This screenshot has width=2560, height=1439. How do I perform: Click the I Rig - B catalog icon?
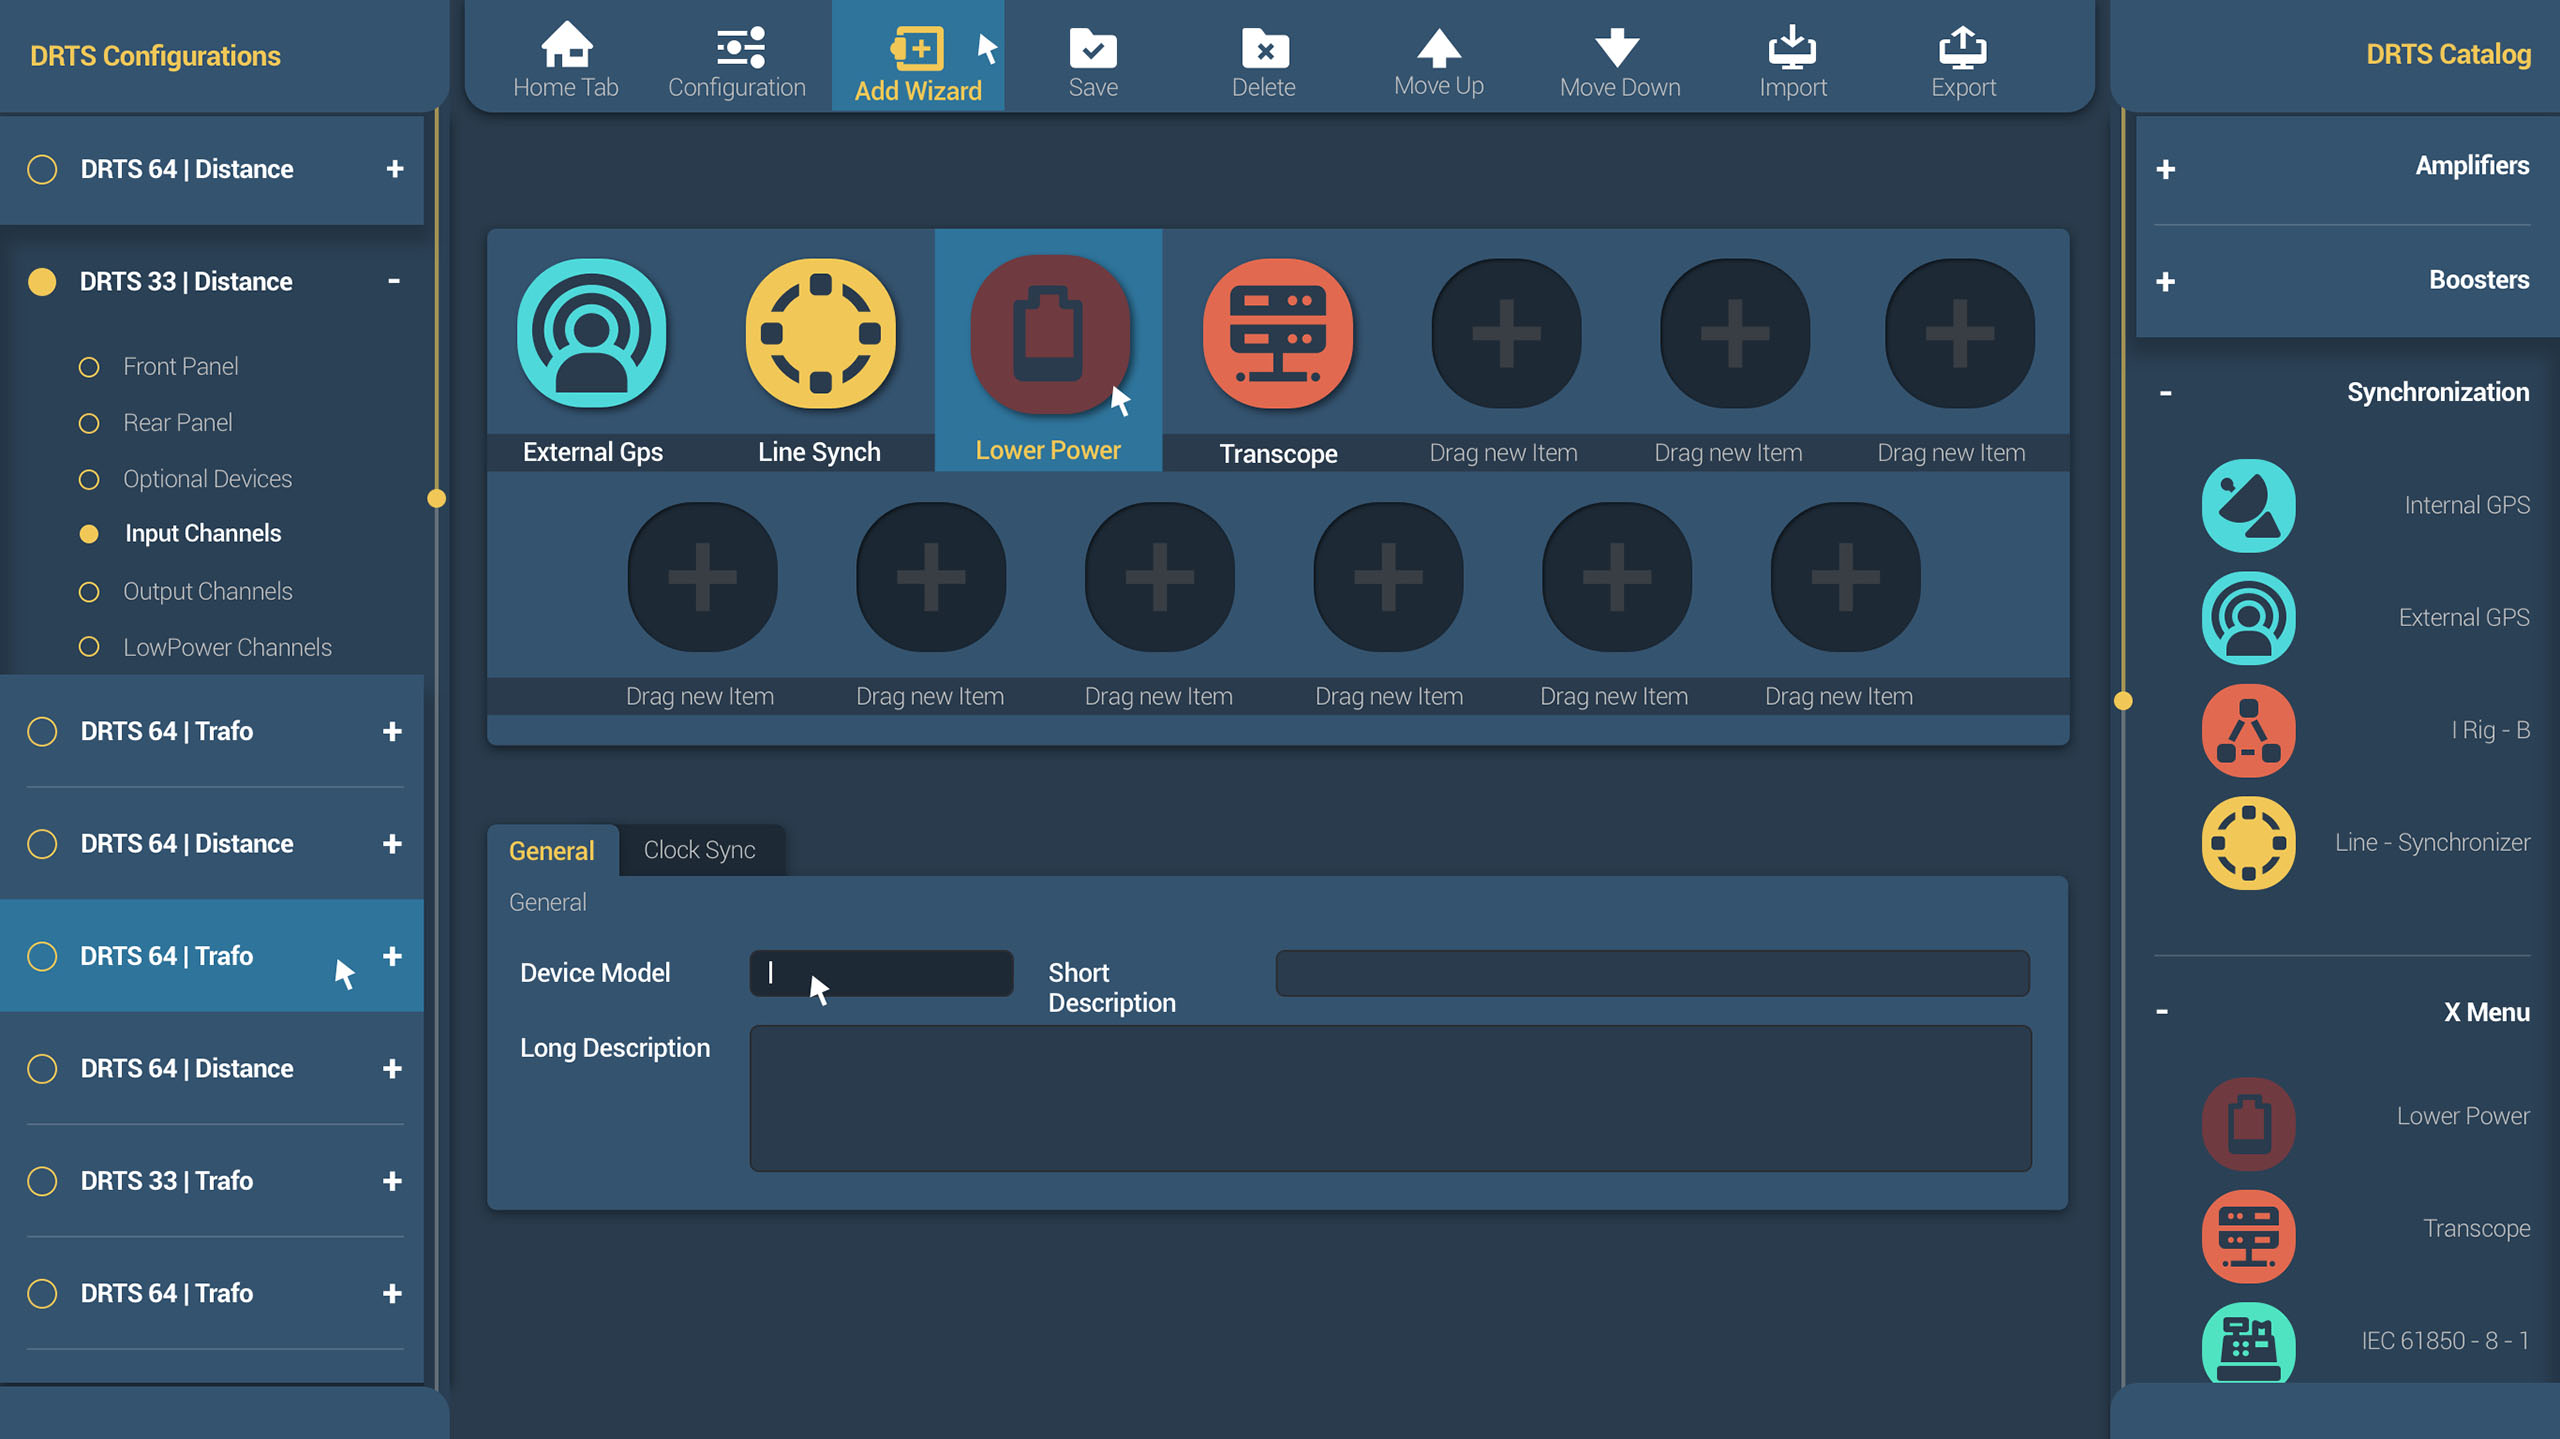click(2248, 730)
